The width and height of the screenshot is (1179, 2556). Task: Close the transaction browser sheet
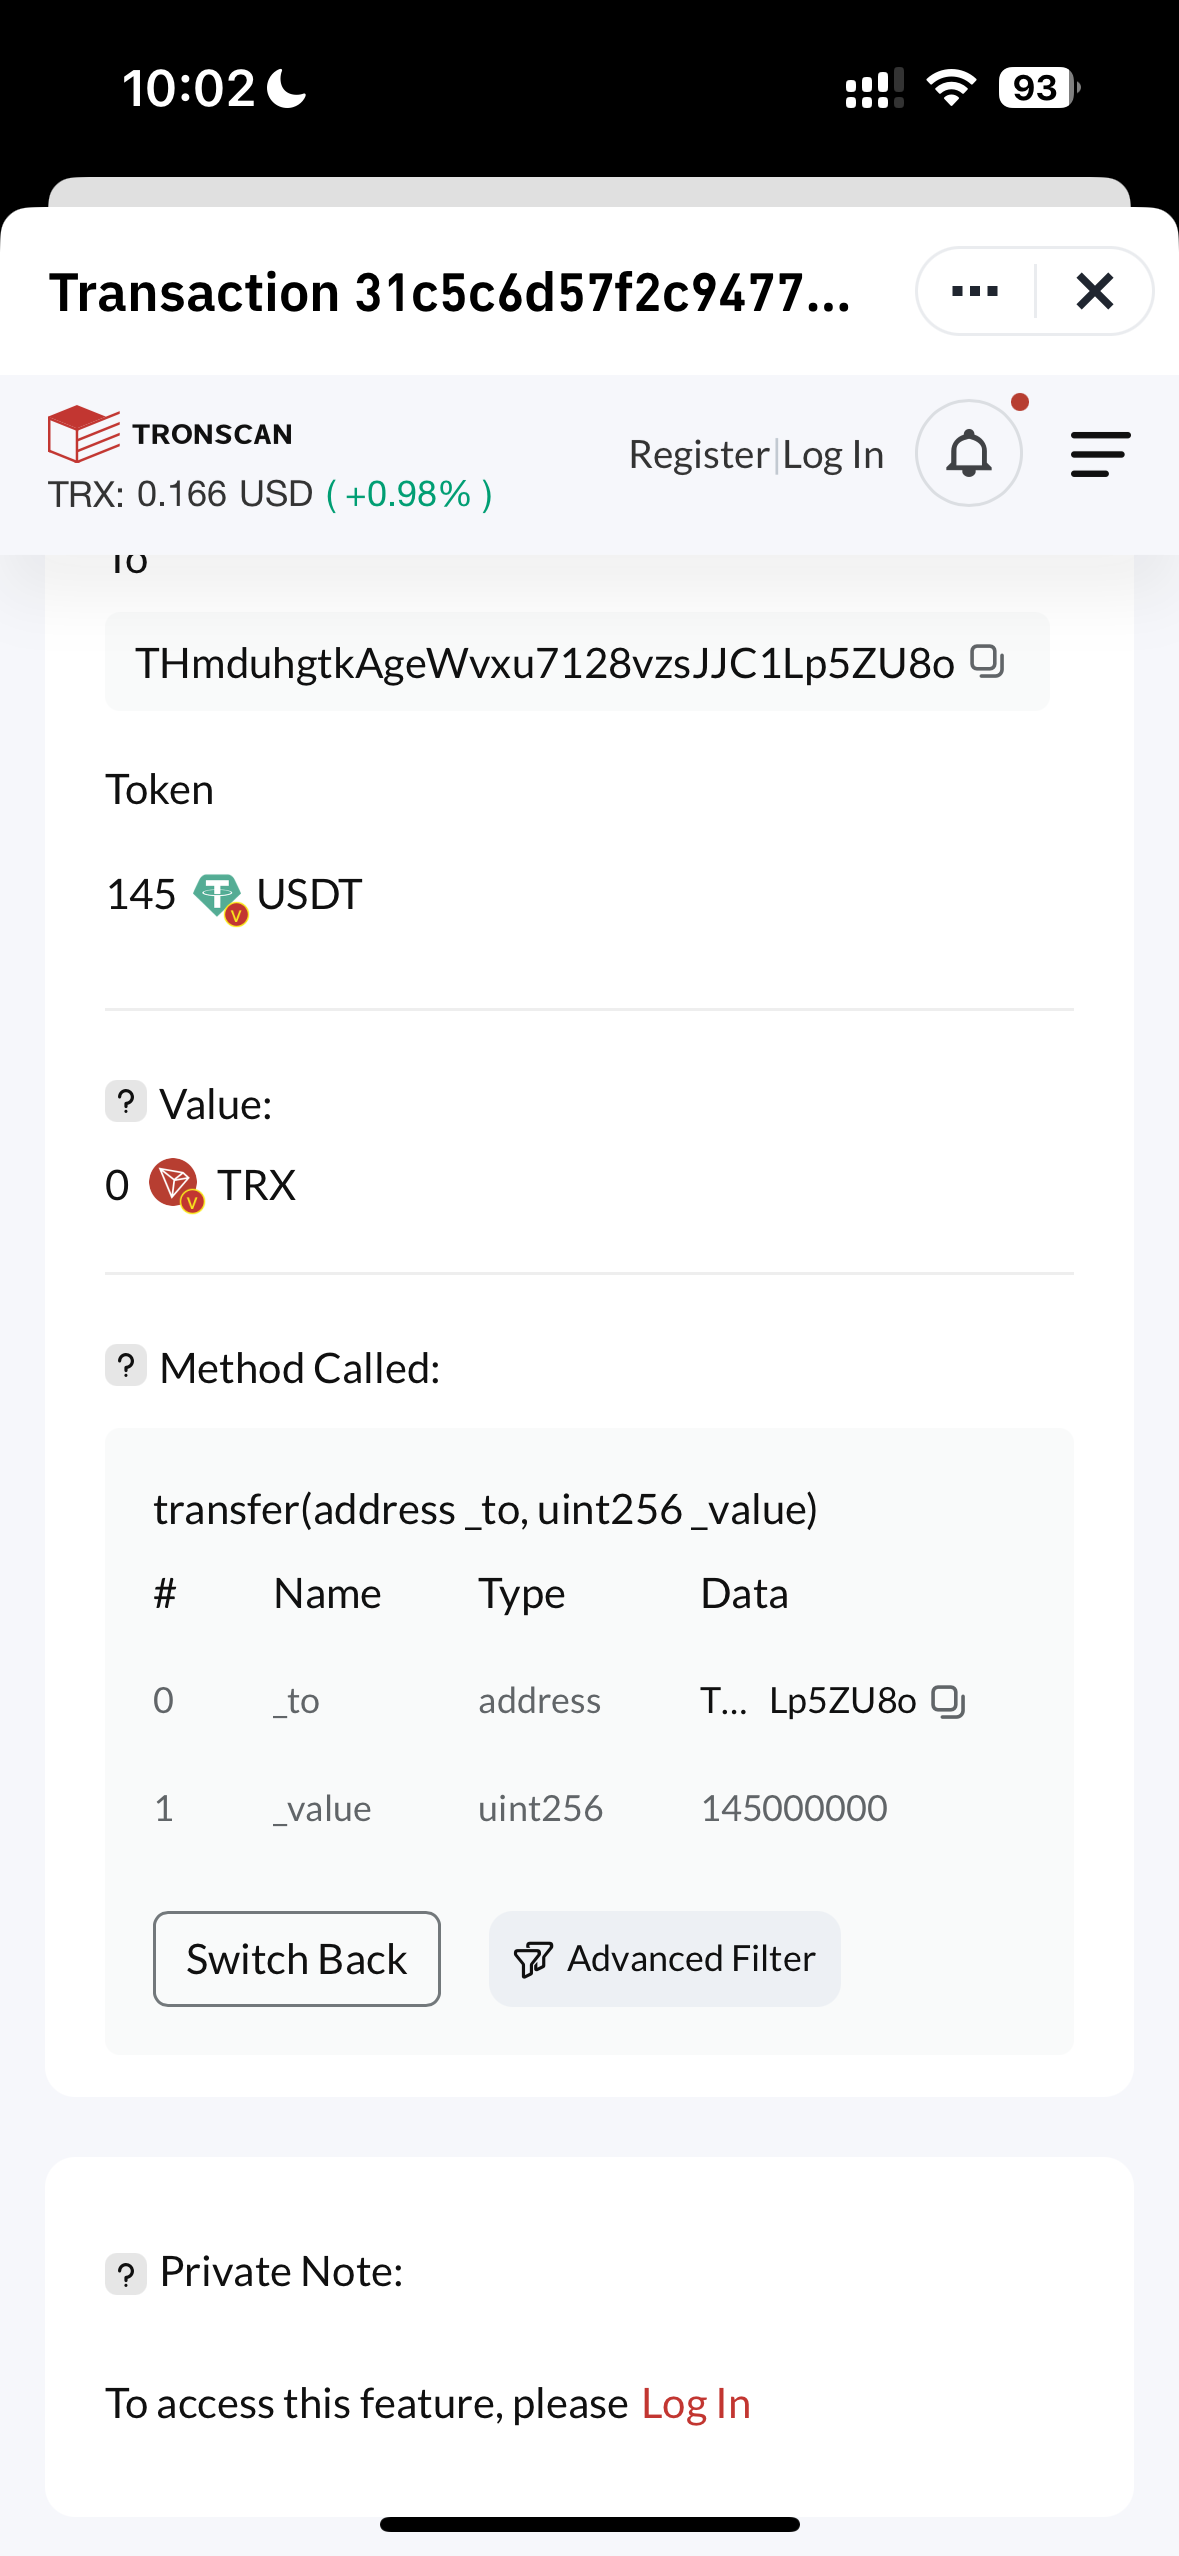tap(1095, 291)
